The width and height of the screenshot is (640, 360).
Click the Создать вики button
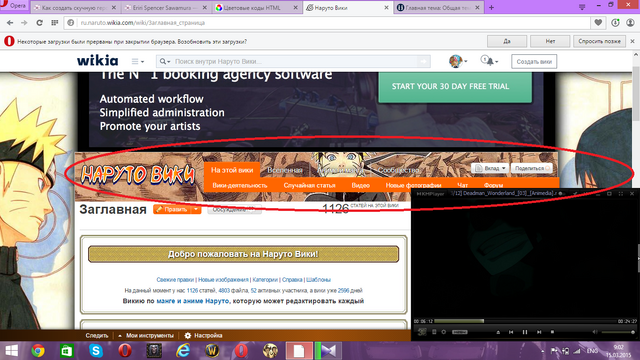click(534, 62)
